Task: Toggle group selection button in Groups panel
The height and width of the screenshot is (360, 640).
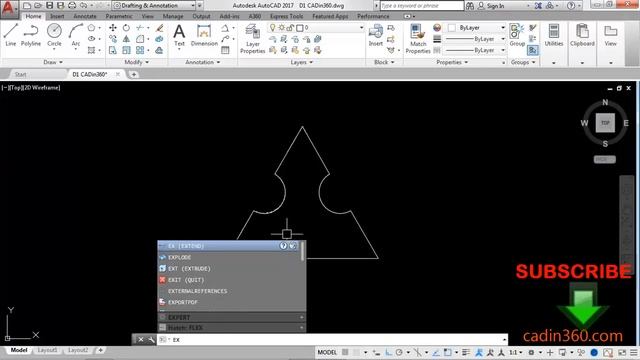Action: [x=533, y=50]
